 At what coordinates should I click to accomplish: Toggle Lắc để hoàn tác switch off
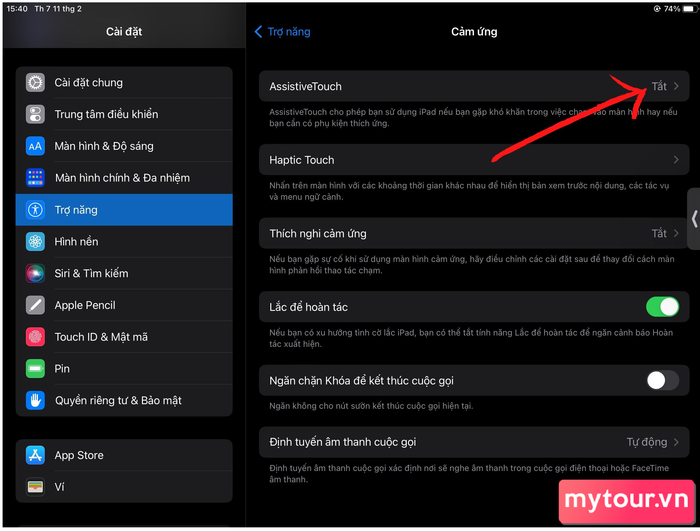662,307
